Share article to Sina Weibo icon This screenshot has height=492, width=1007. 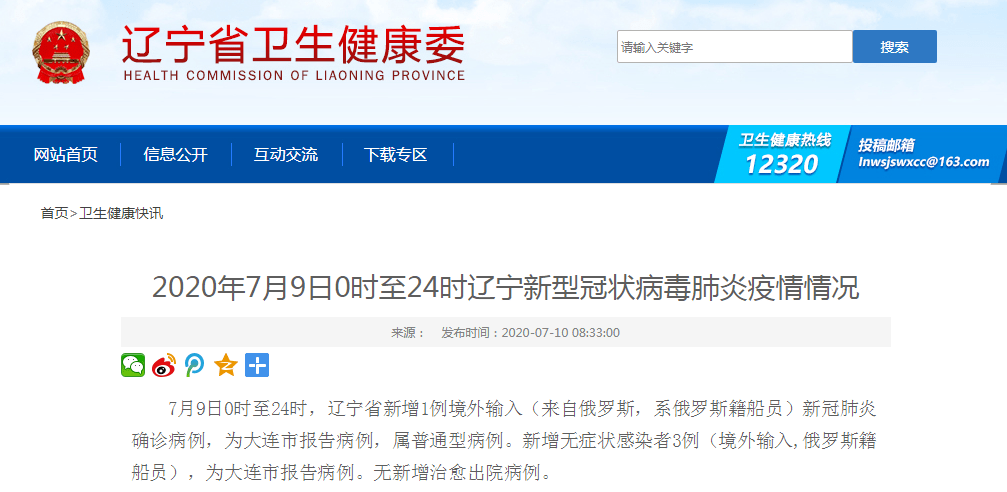coord(164,365)
